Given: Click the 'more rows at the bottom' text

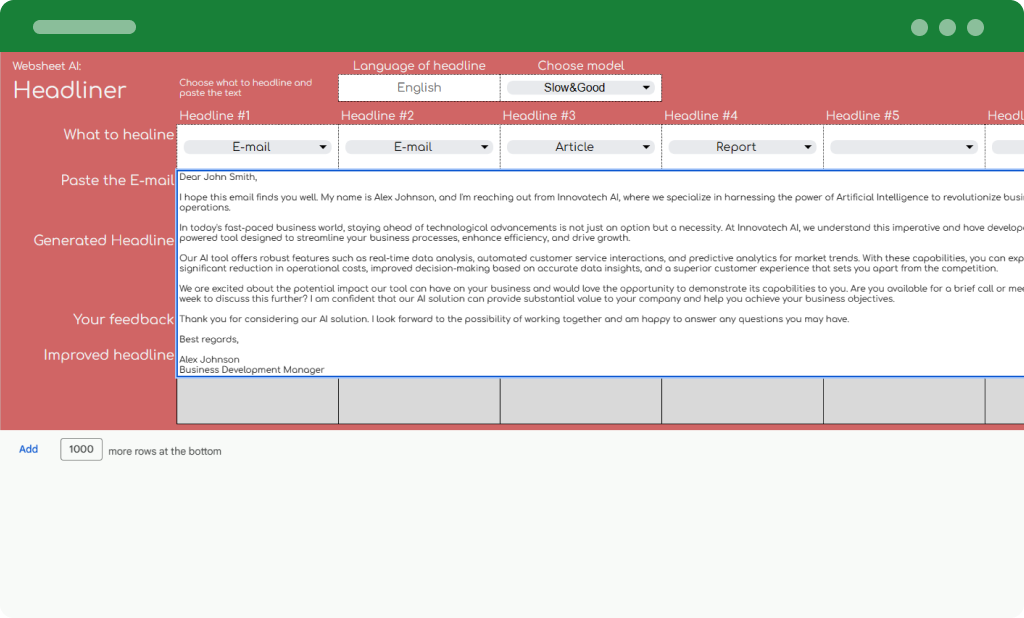Looking at the screenshot, I should pyautogui.click(x=165, y=451).
